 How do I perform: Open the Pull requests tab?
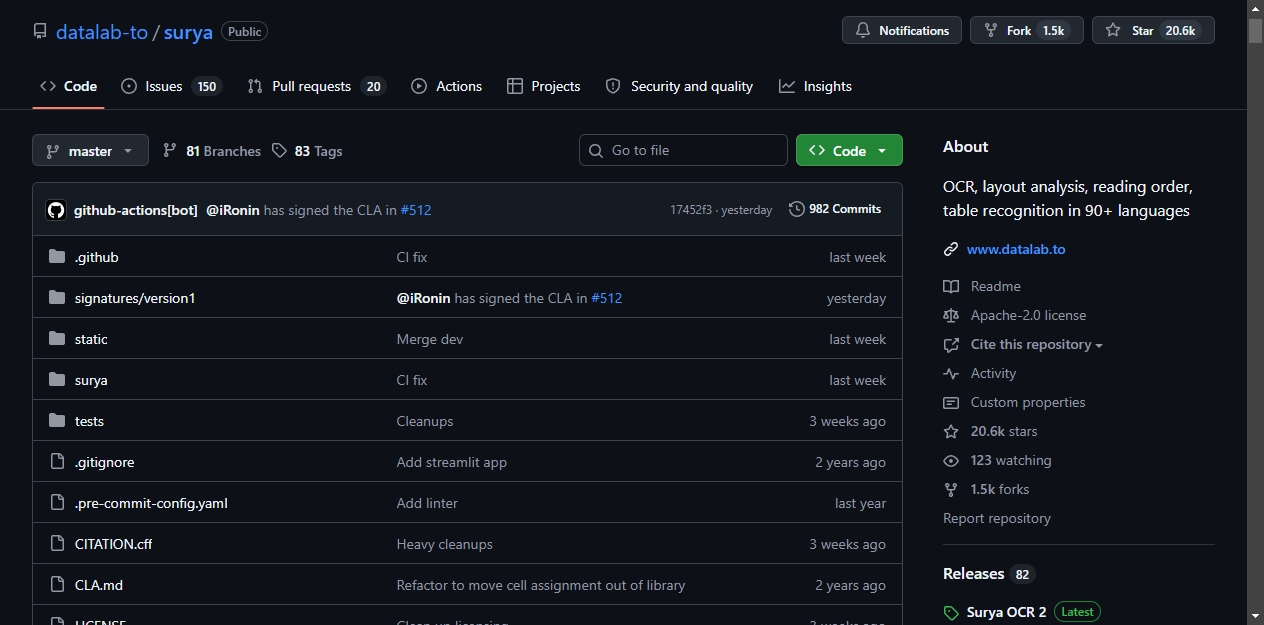tap(316, 86)
